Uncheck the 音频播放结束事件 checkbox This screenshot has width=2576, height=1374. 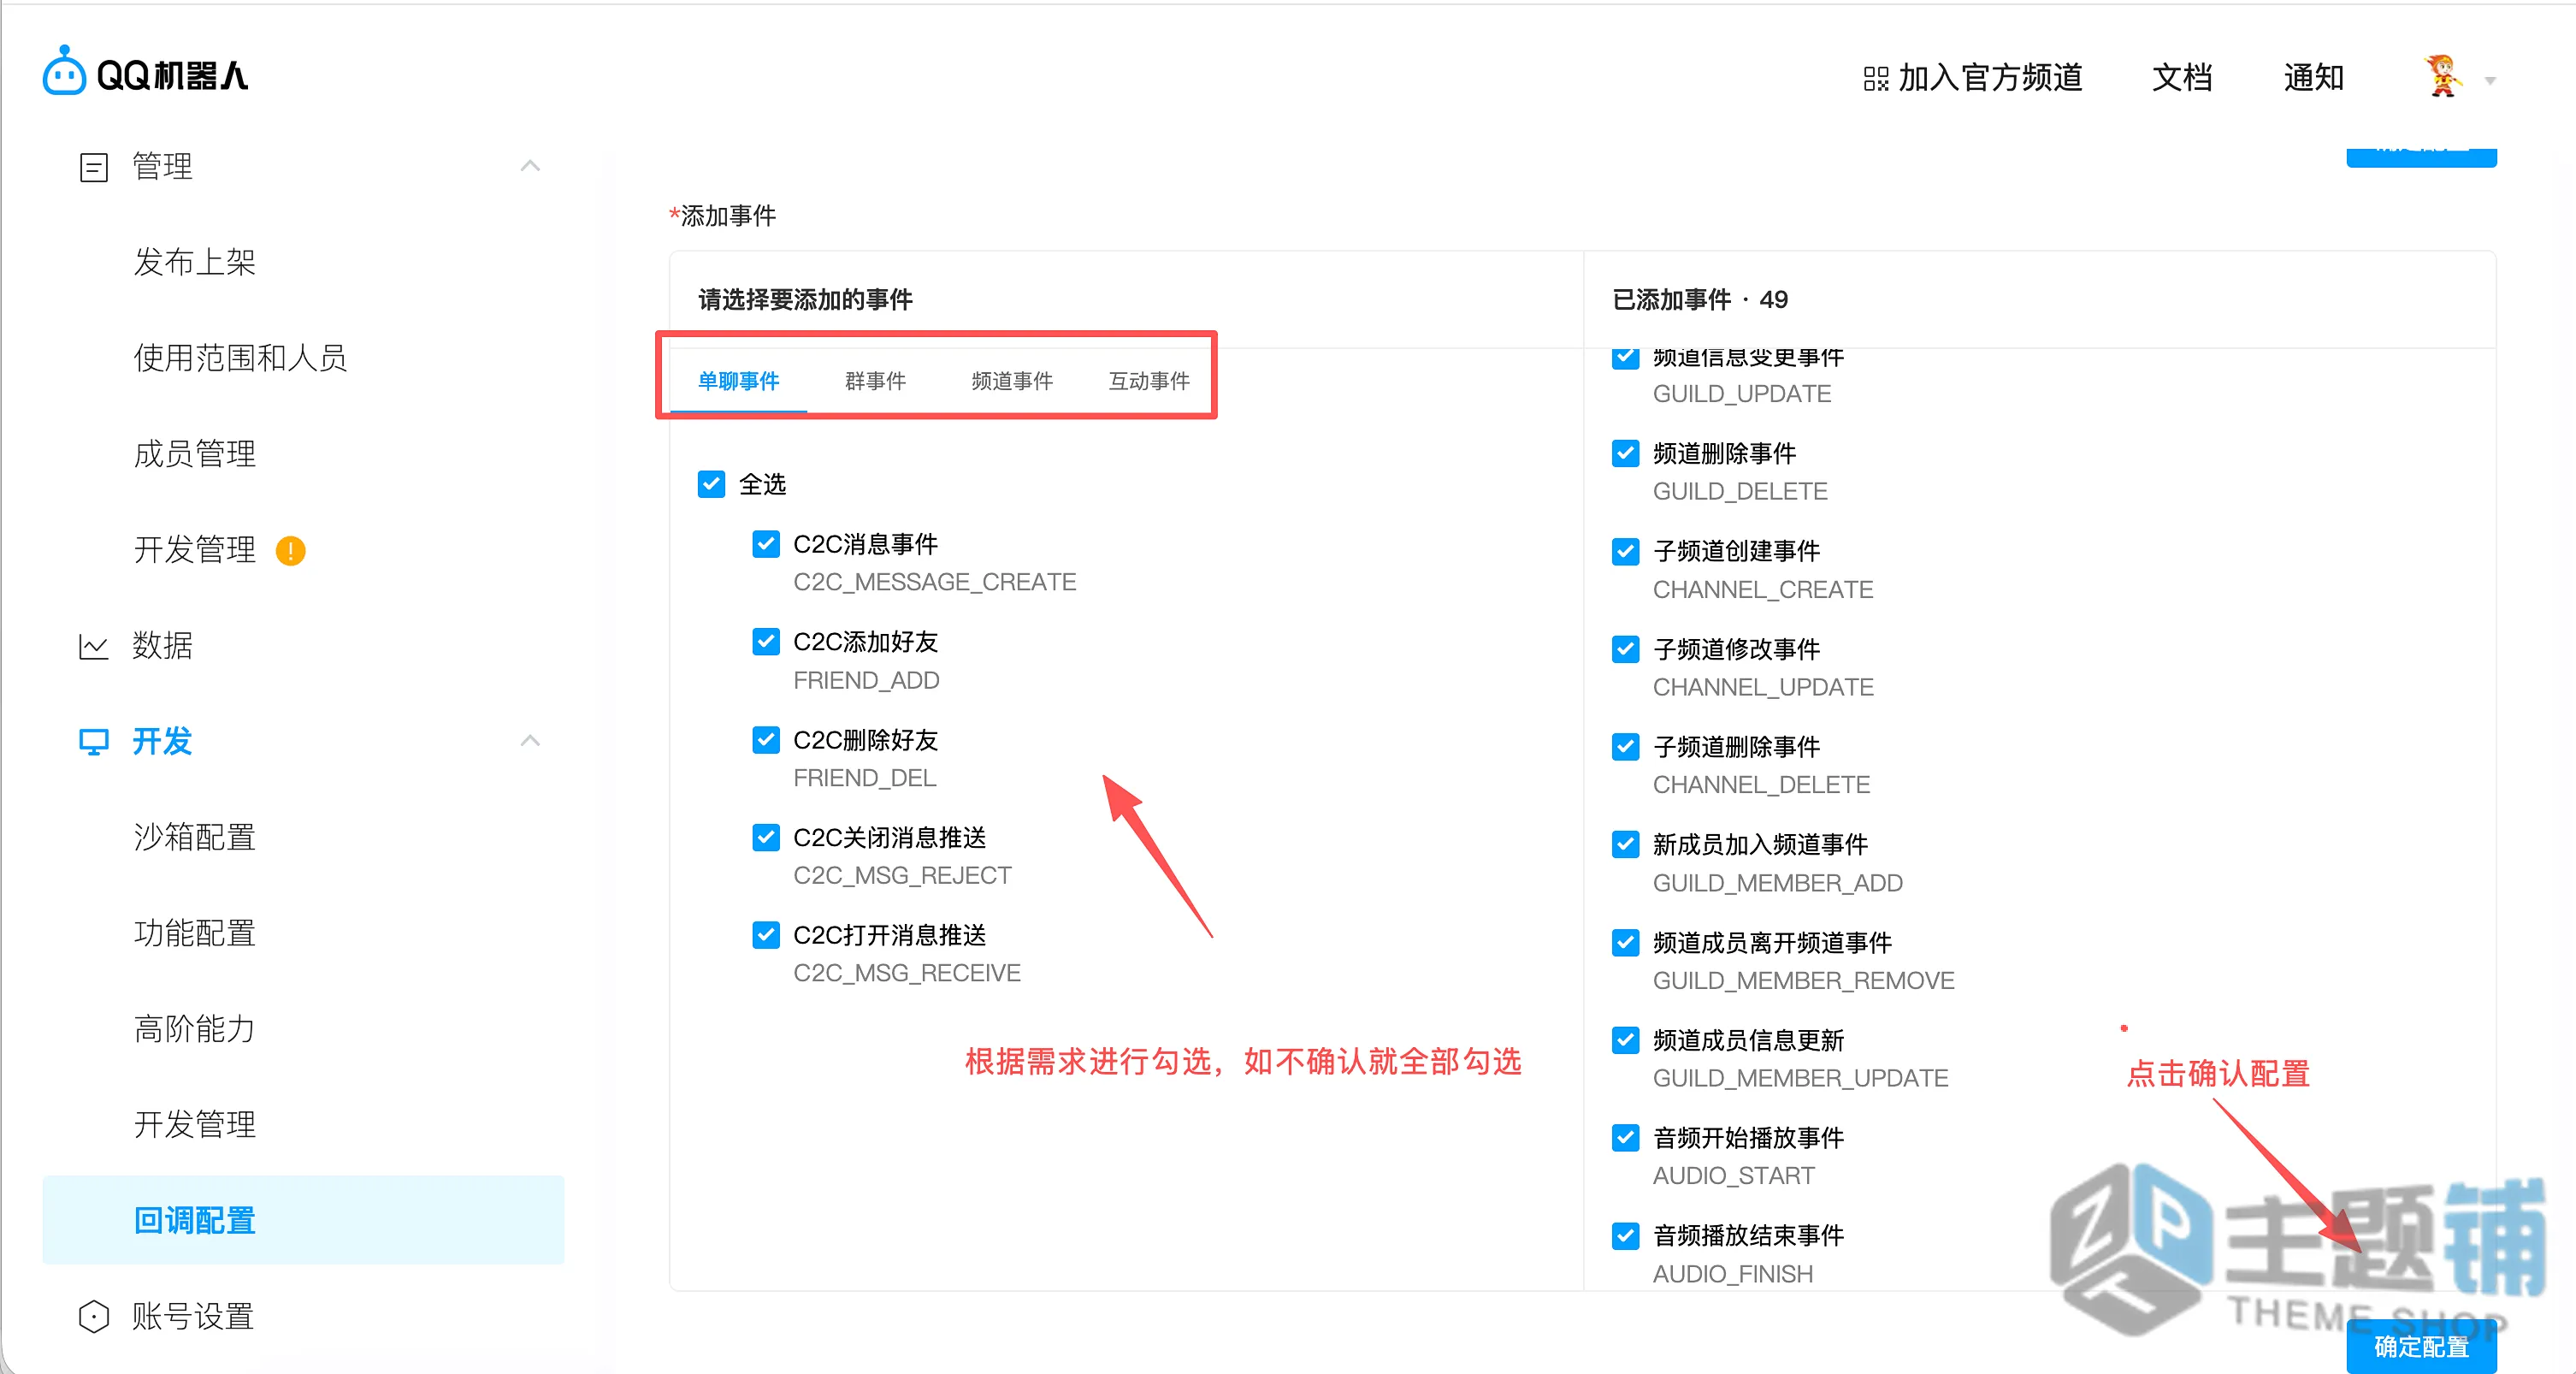click(x=1626, y=1236)
